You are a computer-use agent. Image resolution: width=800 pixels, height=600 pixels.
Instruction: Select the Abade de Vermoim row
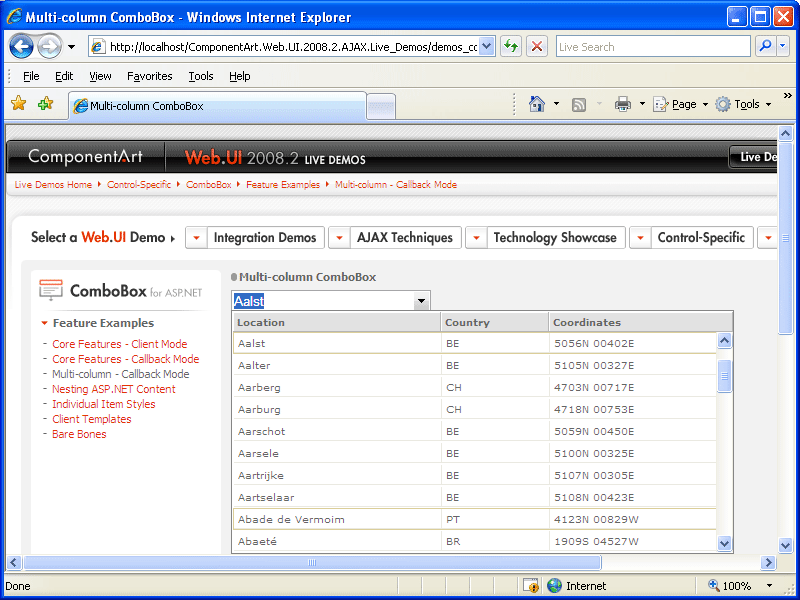tap(474, 519)
